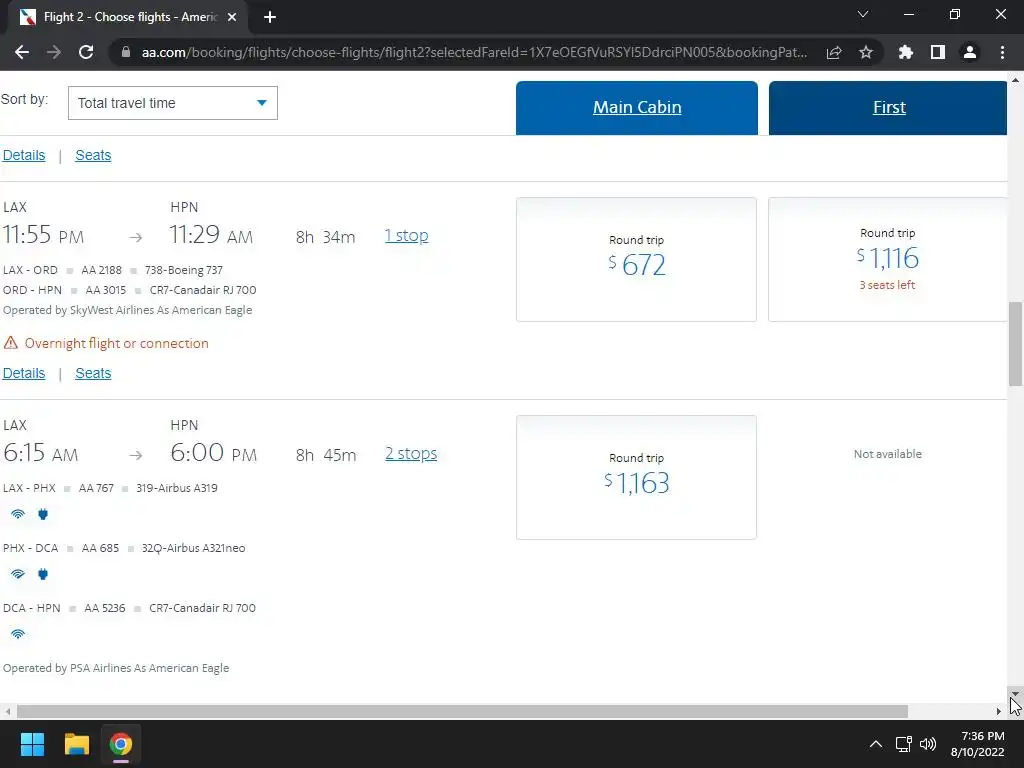Toggle the Chrome side panel icon
Image resolution: width=1024 pixels, height=768 pixels.
pos(938,52)
